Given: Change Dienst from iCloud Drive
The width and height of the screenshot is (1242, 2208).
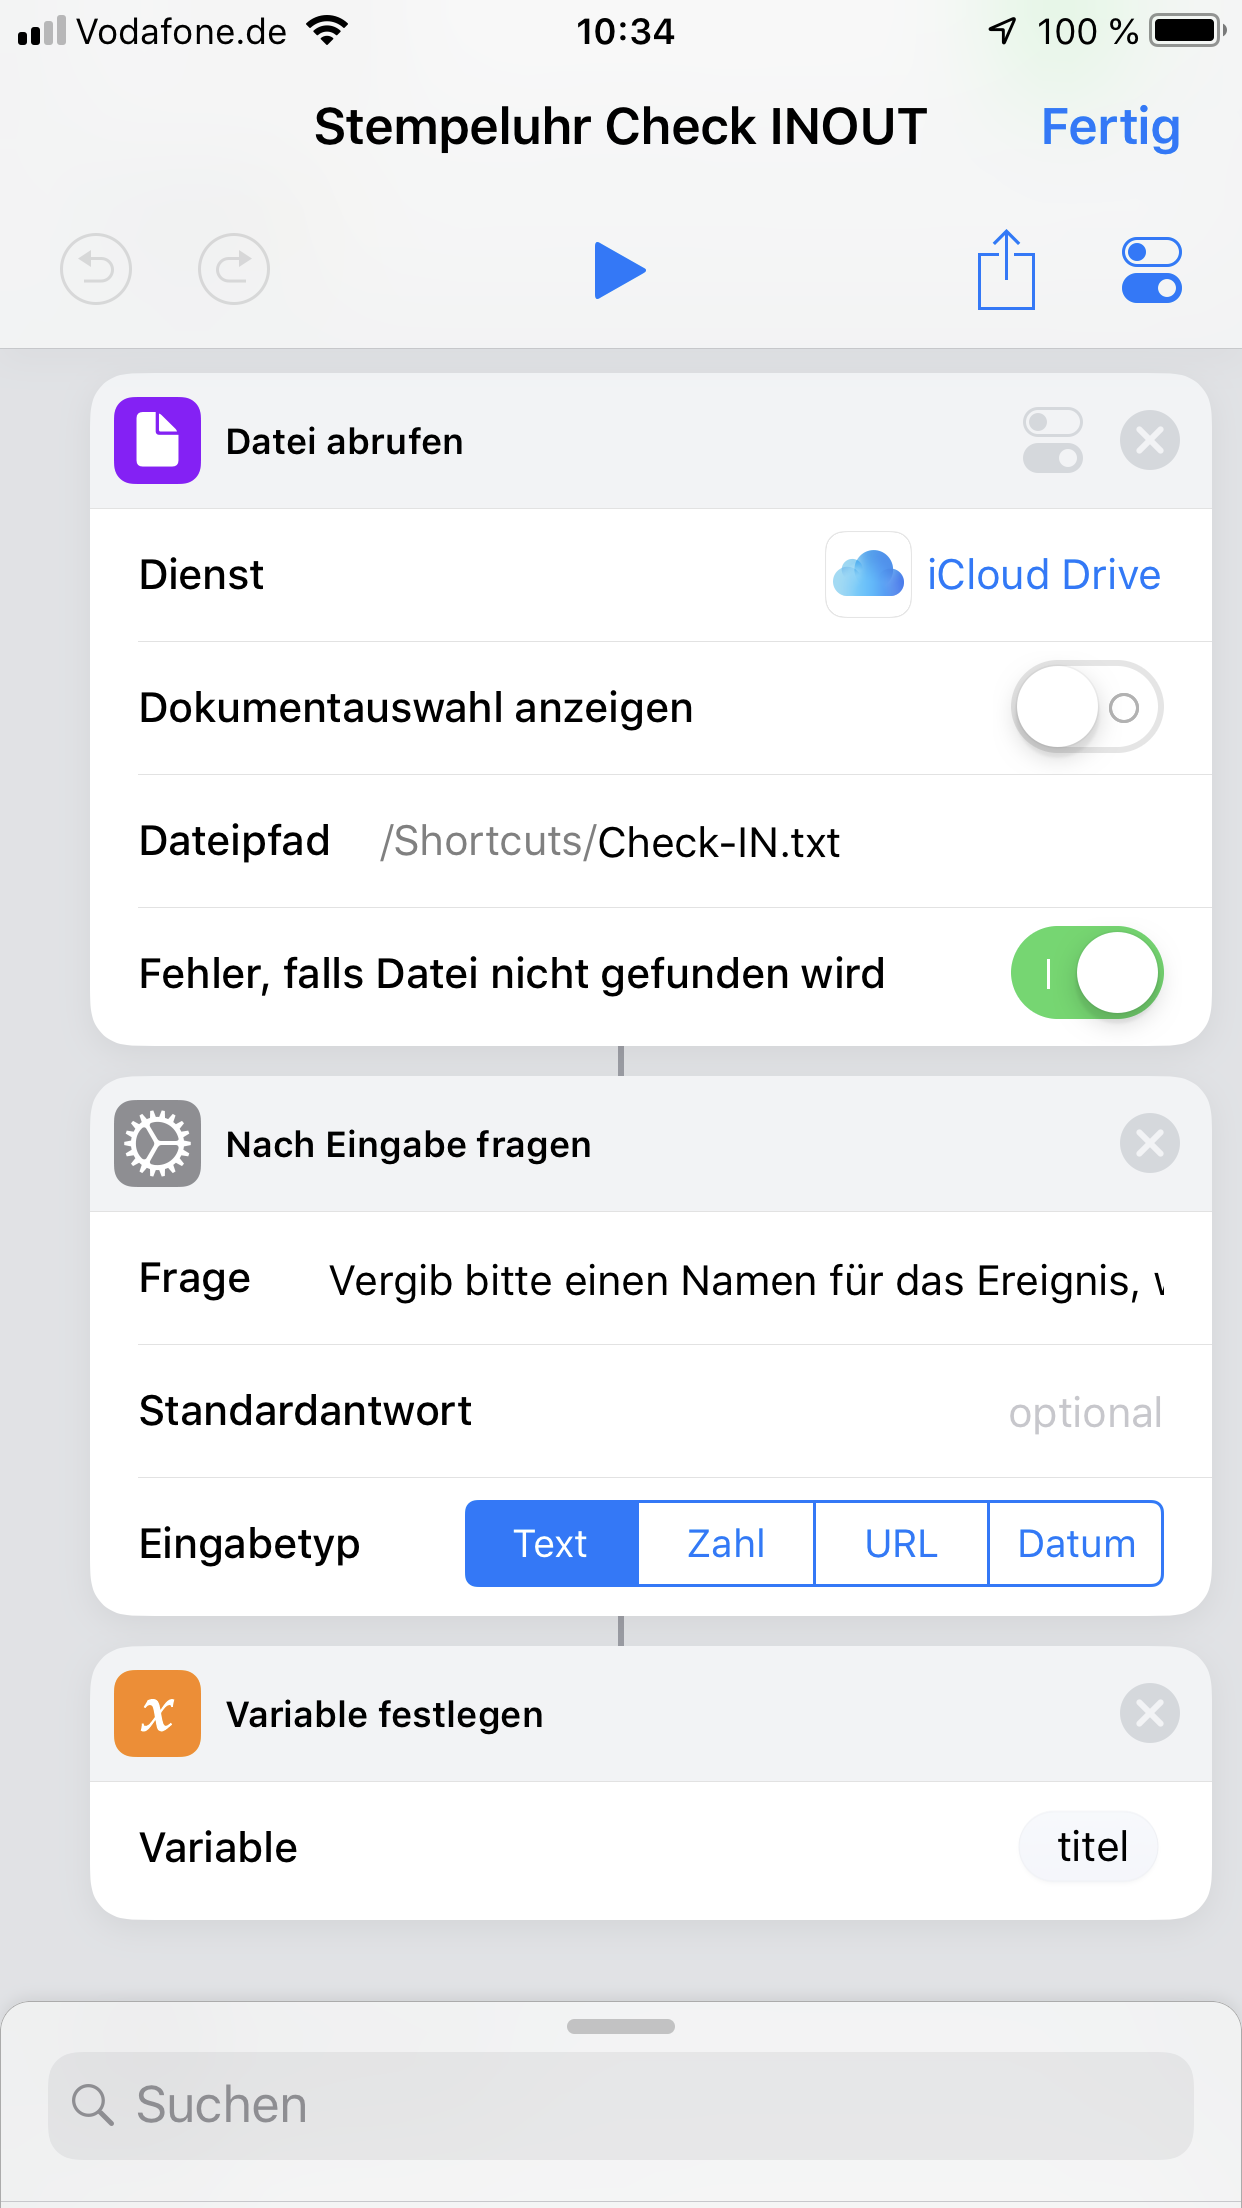Looking at the screenshot, I should point(1043,575).
